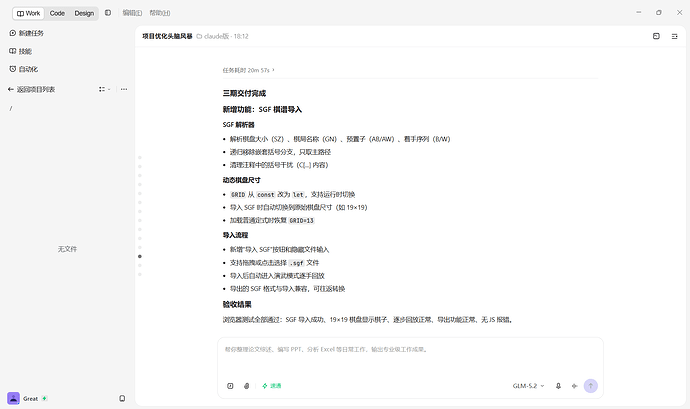The width and height of the screenshot is (690, 409).
Task: Click the voice waveform icon
Action: [574, 386]
